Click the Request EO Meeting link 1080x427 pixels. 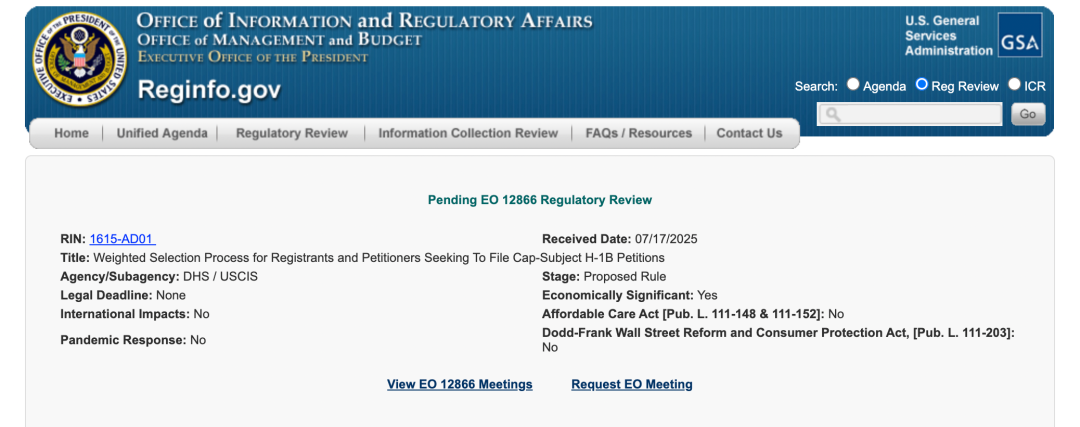coord(632,384)
